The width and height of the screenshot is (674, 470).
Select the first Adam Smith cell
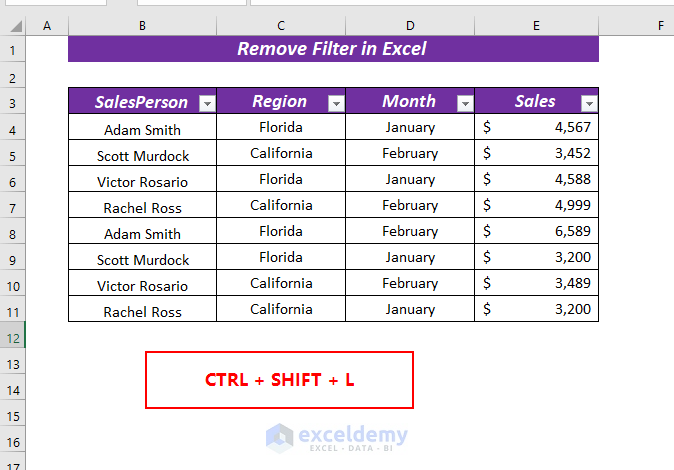142,129
